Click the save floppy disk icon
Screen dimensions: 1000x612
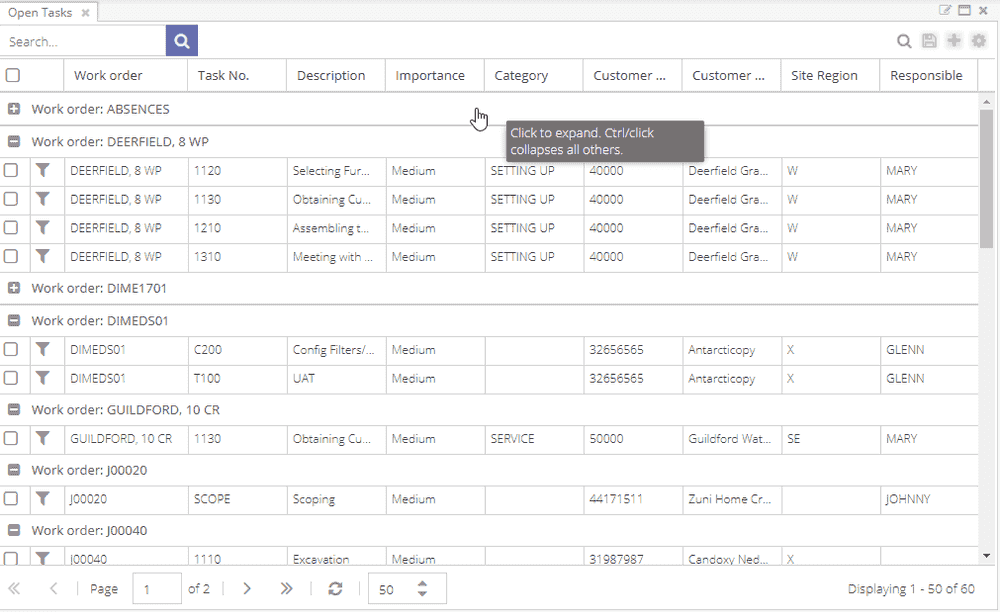[929, 41]
